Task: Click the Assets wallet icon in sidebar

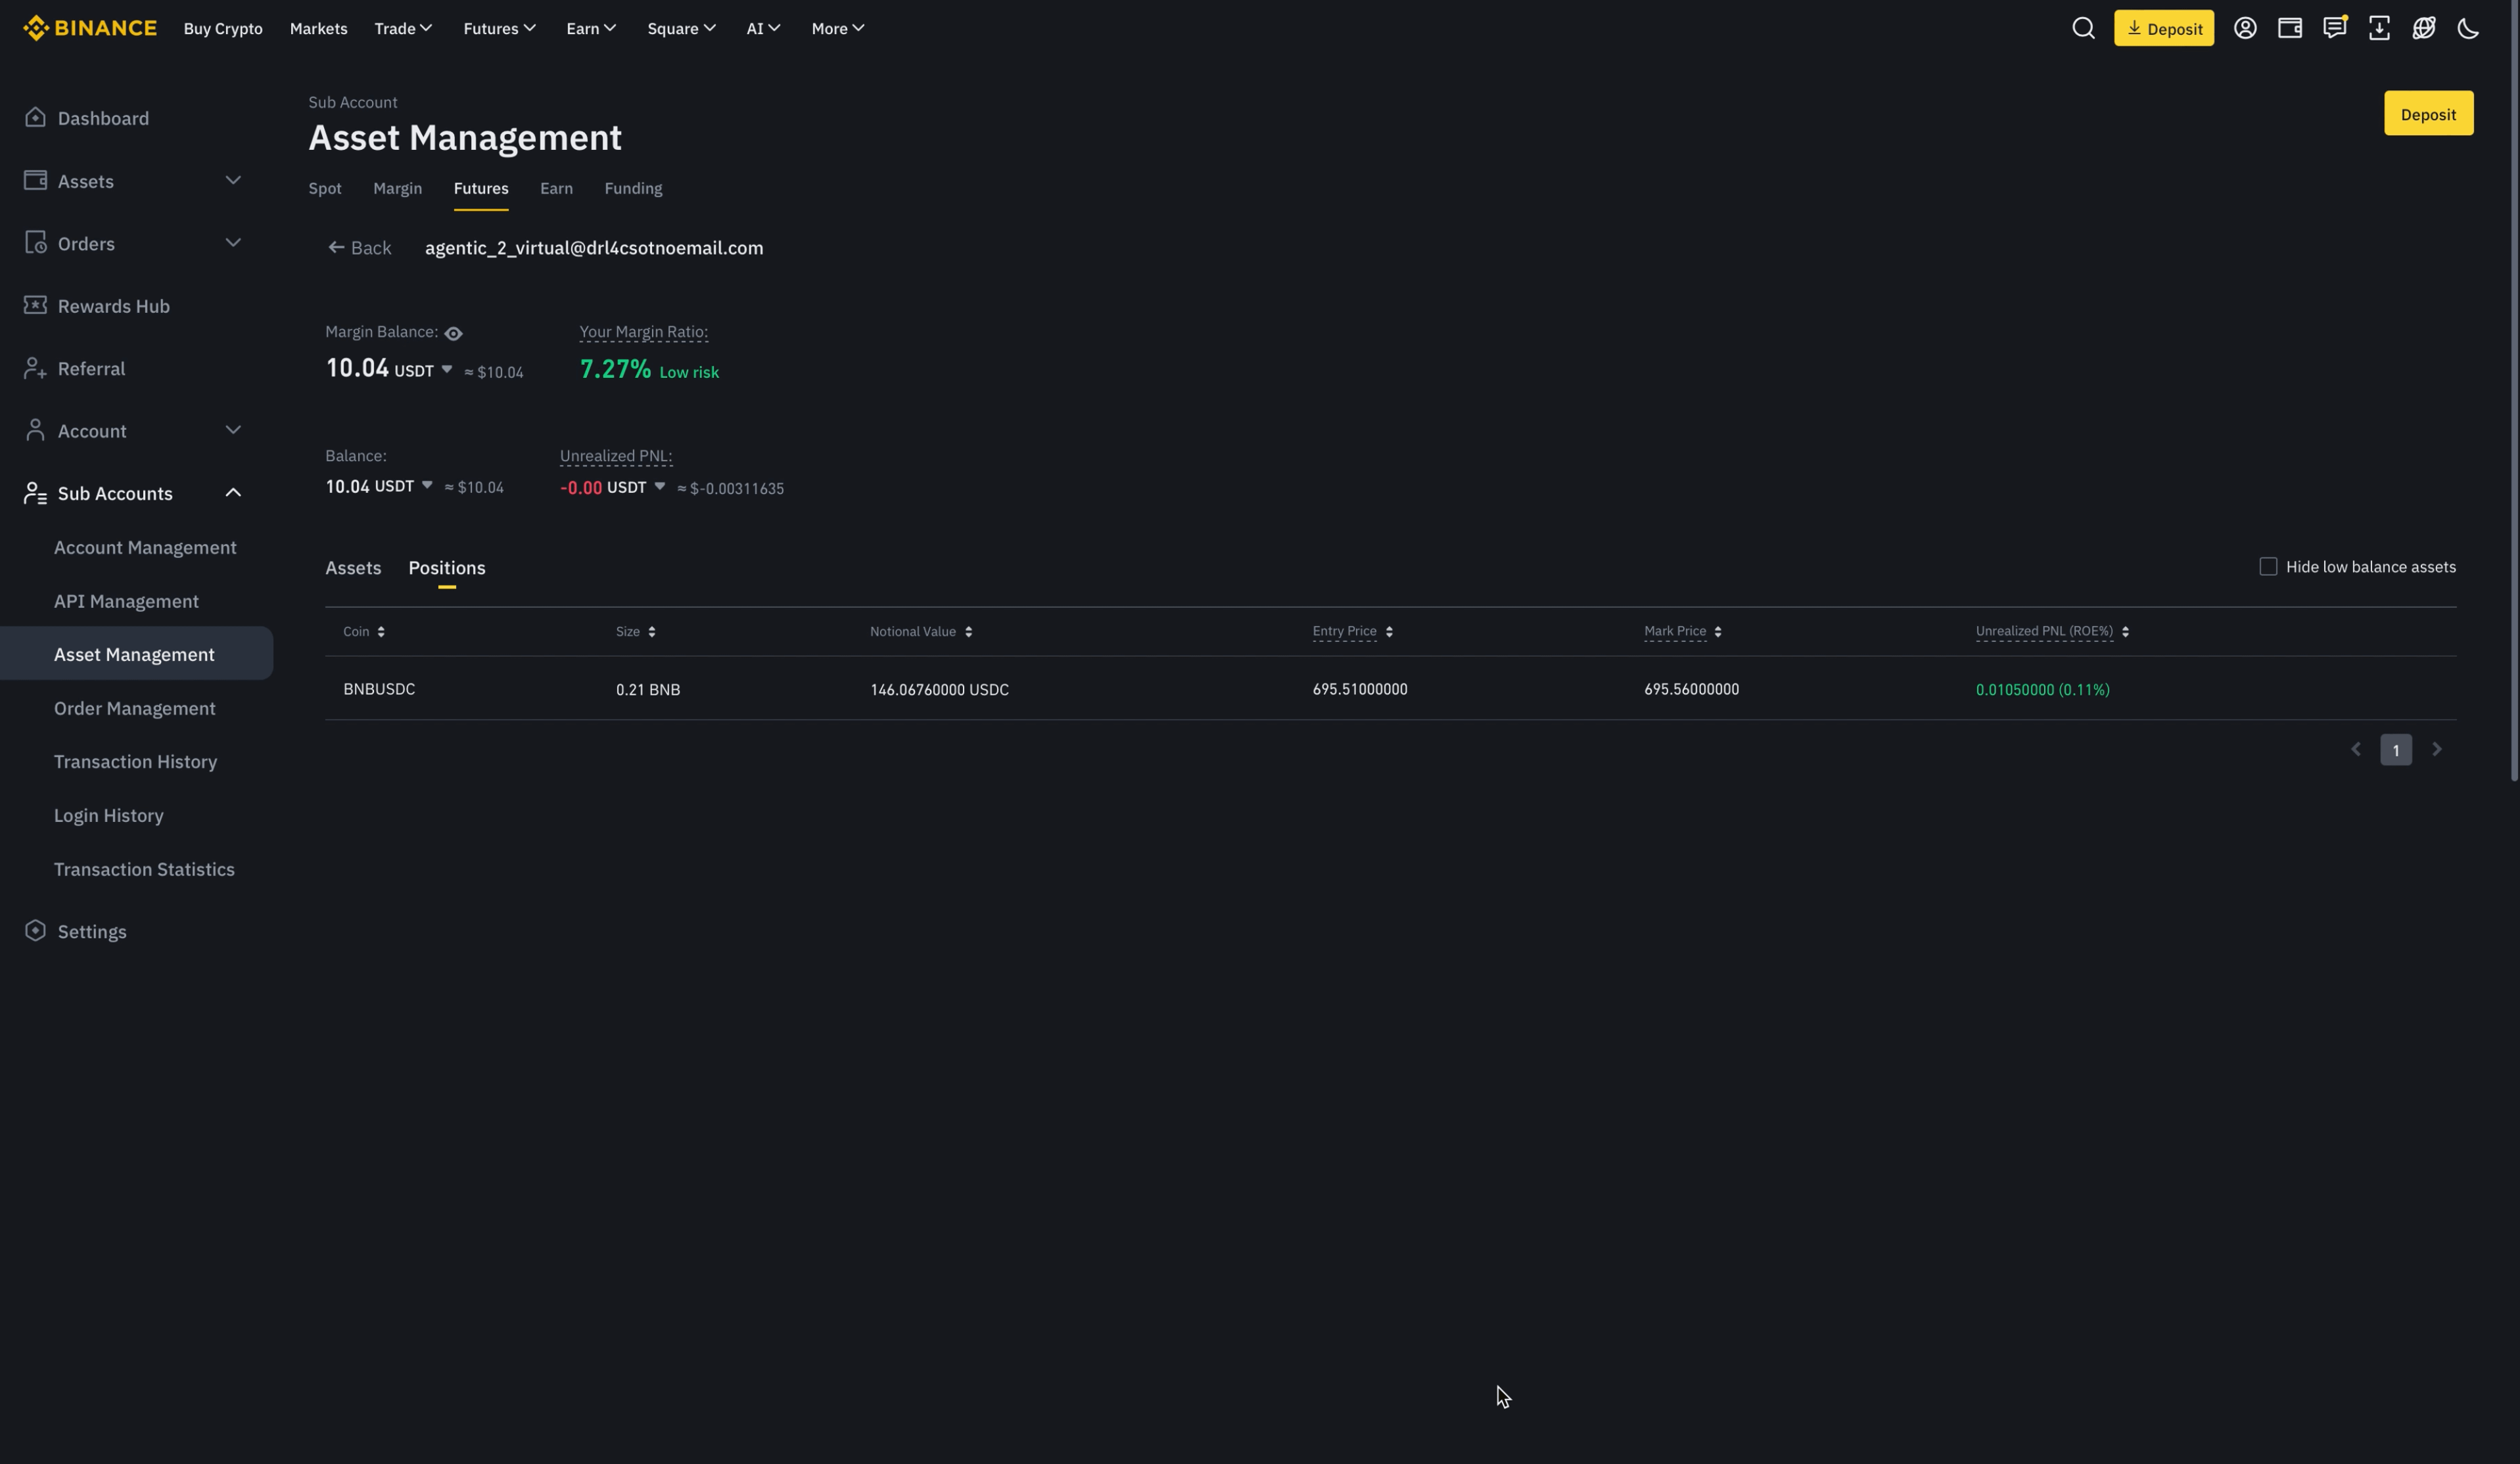Action: (35, 180)
